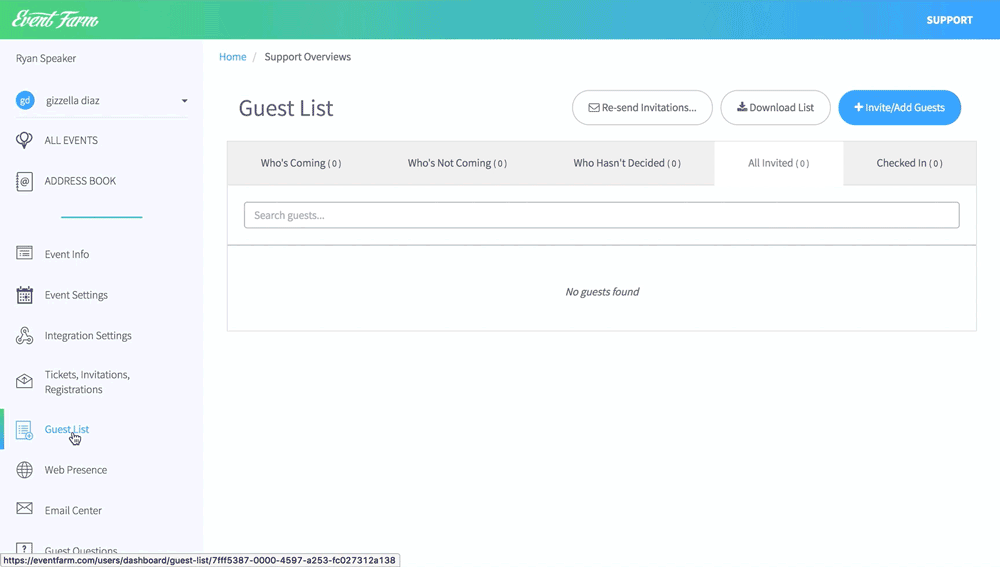
Task: Open ALL EVENTS in sidebar
Action: (x=71, y=140)
